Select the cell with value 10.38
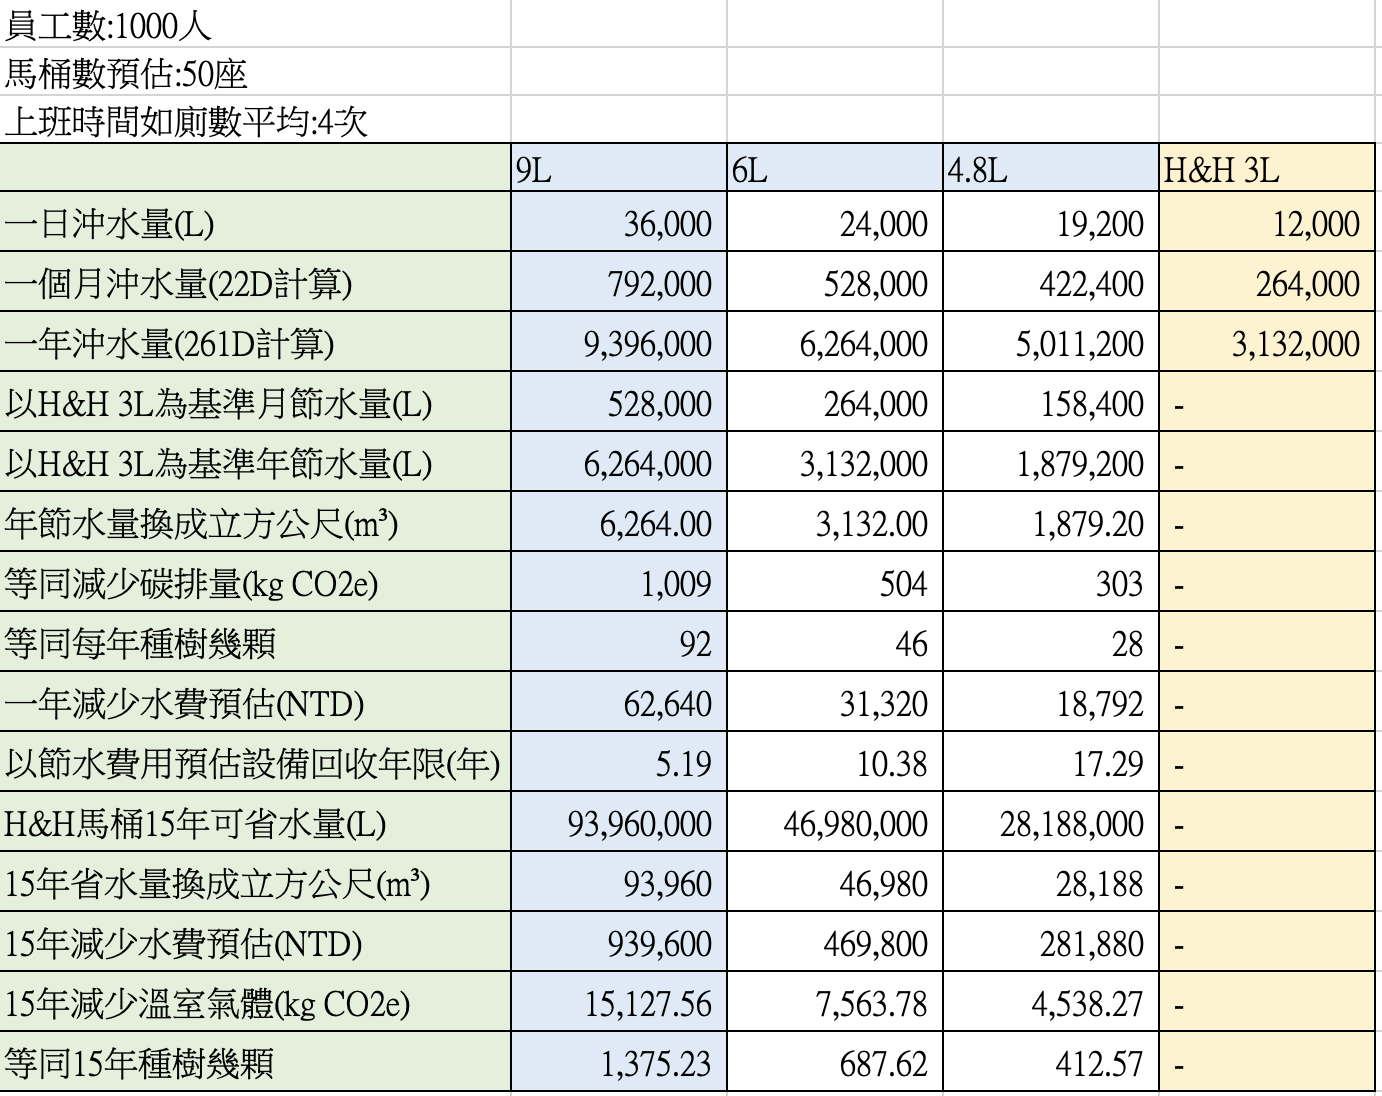The width and height of the screenshot is (1382, 1096). point(835,762)
